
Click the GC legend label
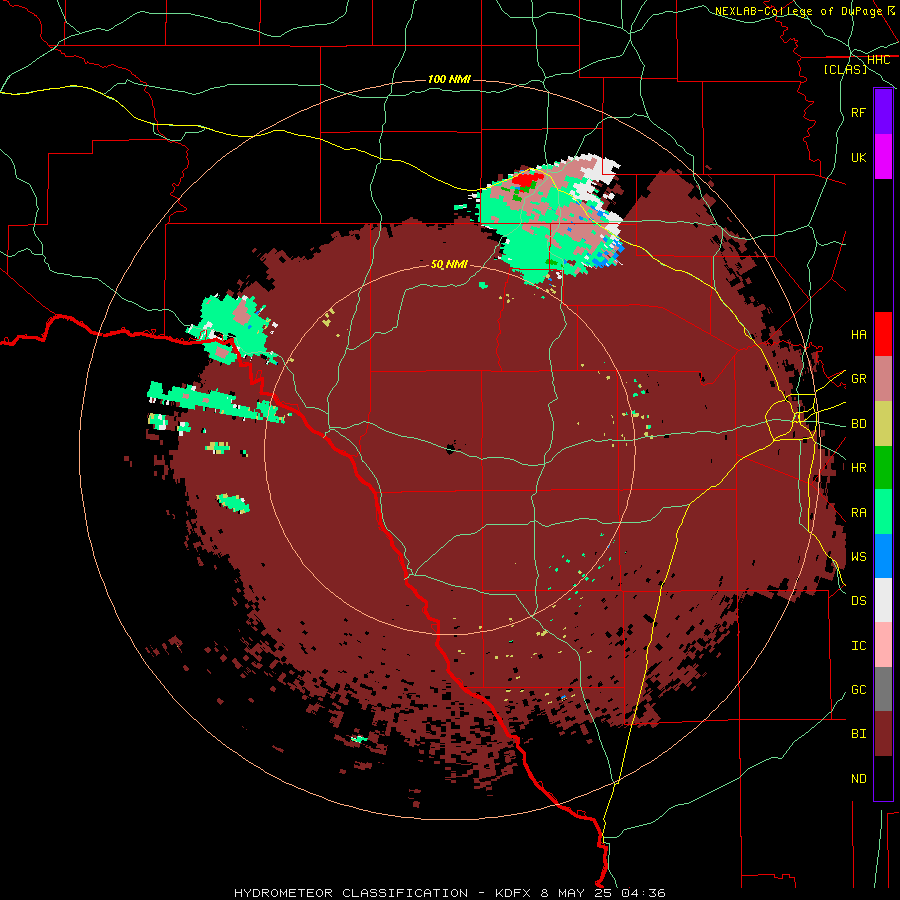pyautogui.click(x=859, y=689)
